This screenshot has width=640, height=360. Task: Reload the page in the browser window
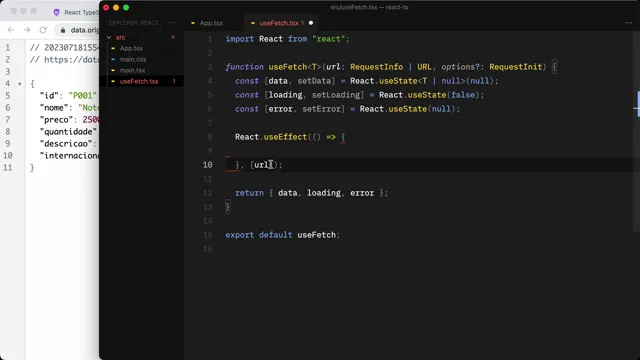tap(43, 30)
